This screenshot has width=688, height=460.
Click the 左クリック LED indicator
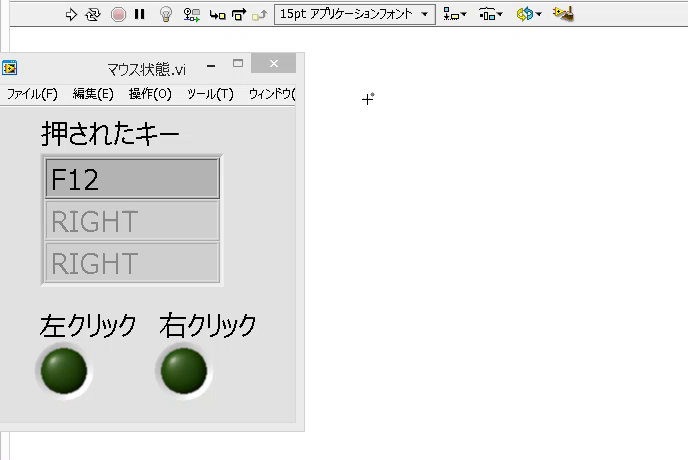64,371
